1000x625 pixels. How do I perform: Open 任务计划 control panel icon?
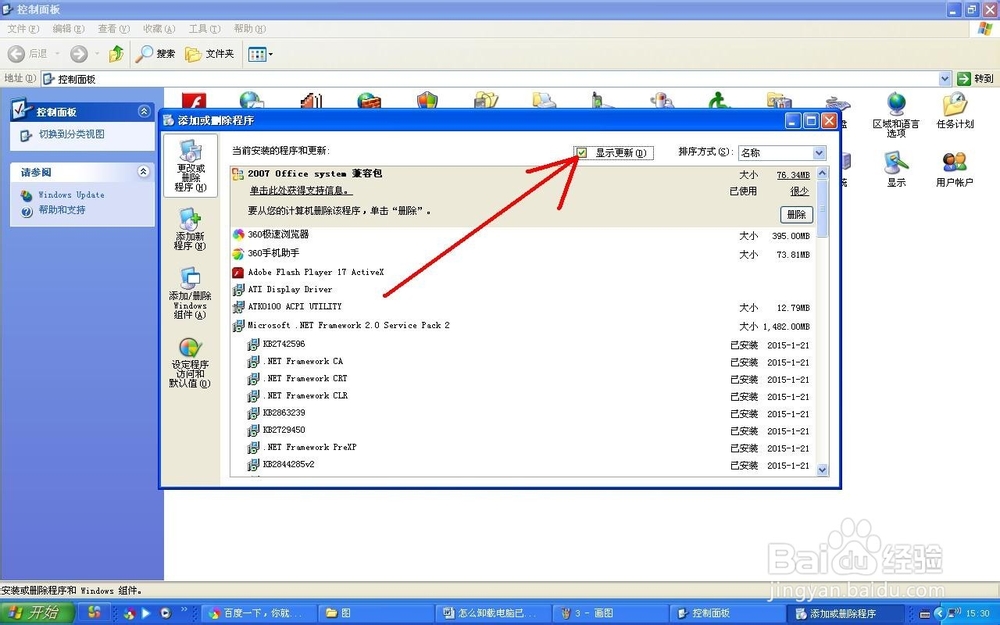(955, 110)
